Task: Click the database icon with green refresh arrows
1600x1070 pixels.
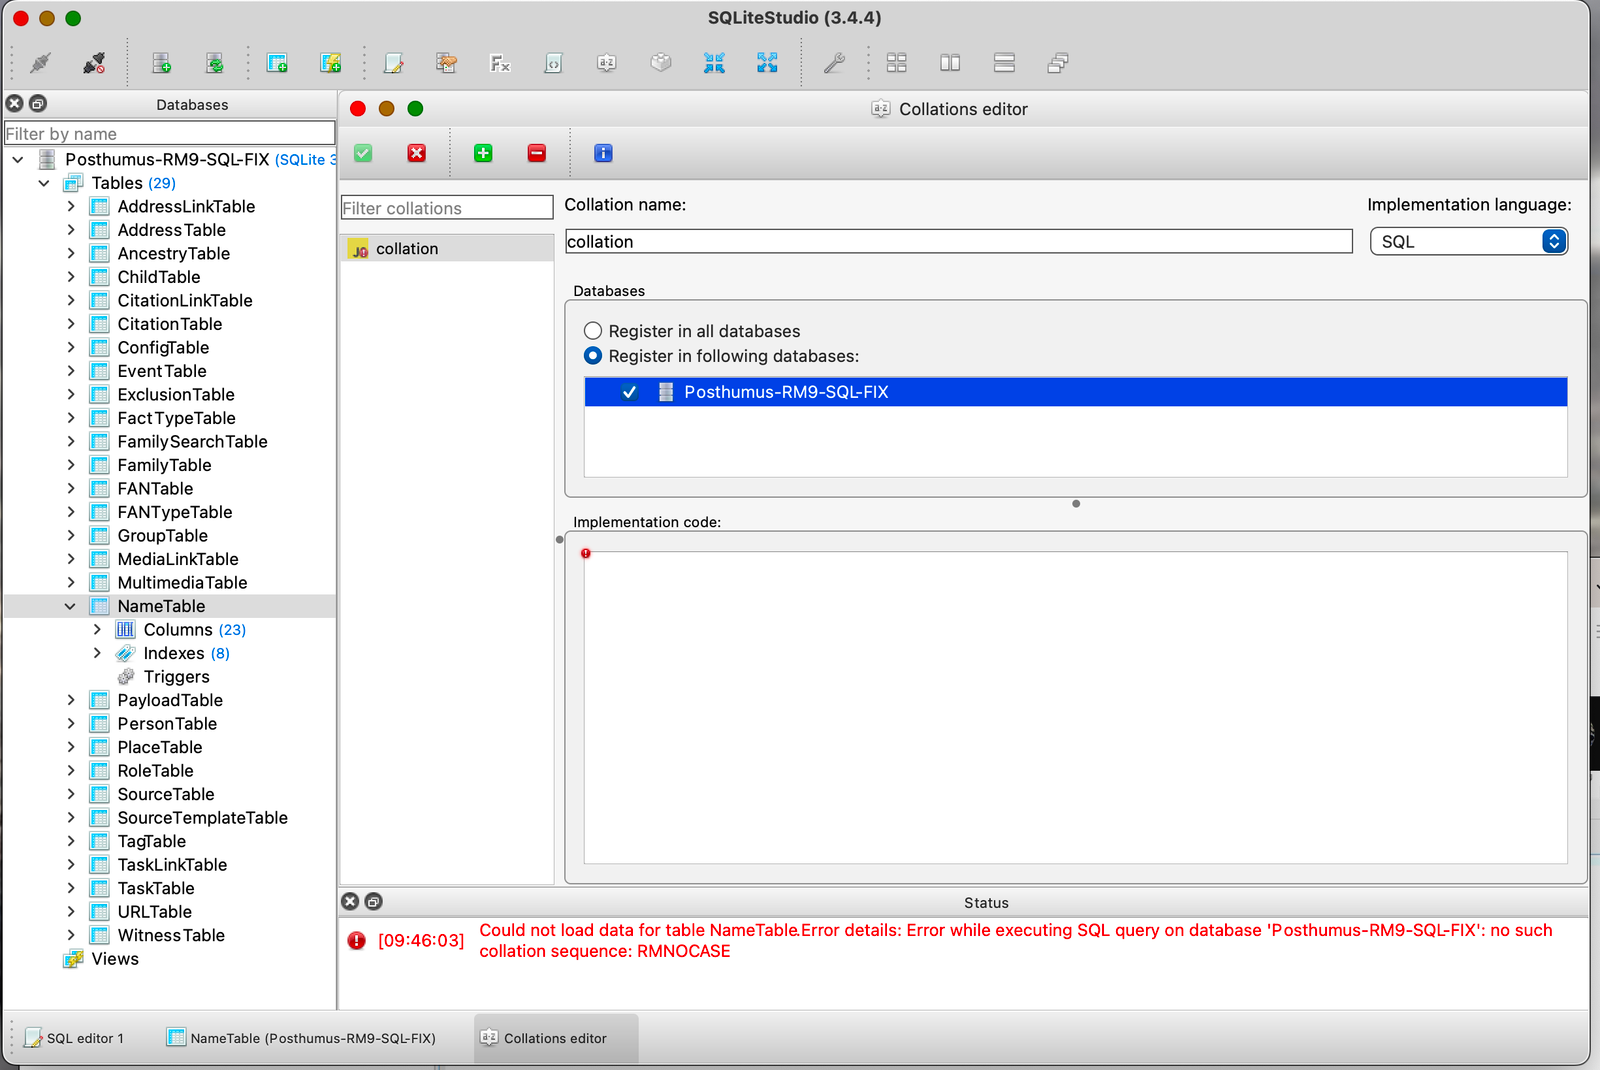Action: pos(214,63)
